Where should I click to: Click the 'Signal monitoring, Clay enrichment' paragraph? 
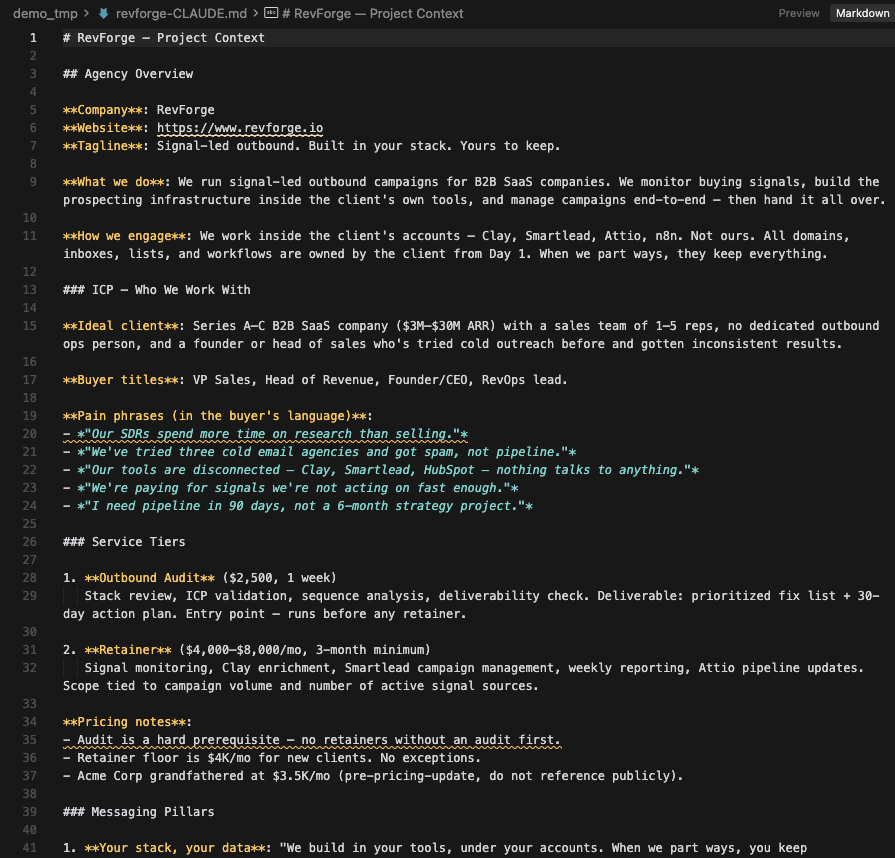(x=463, y=676)
